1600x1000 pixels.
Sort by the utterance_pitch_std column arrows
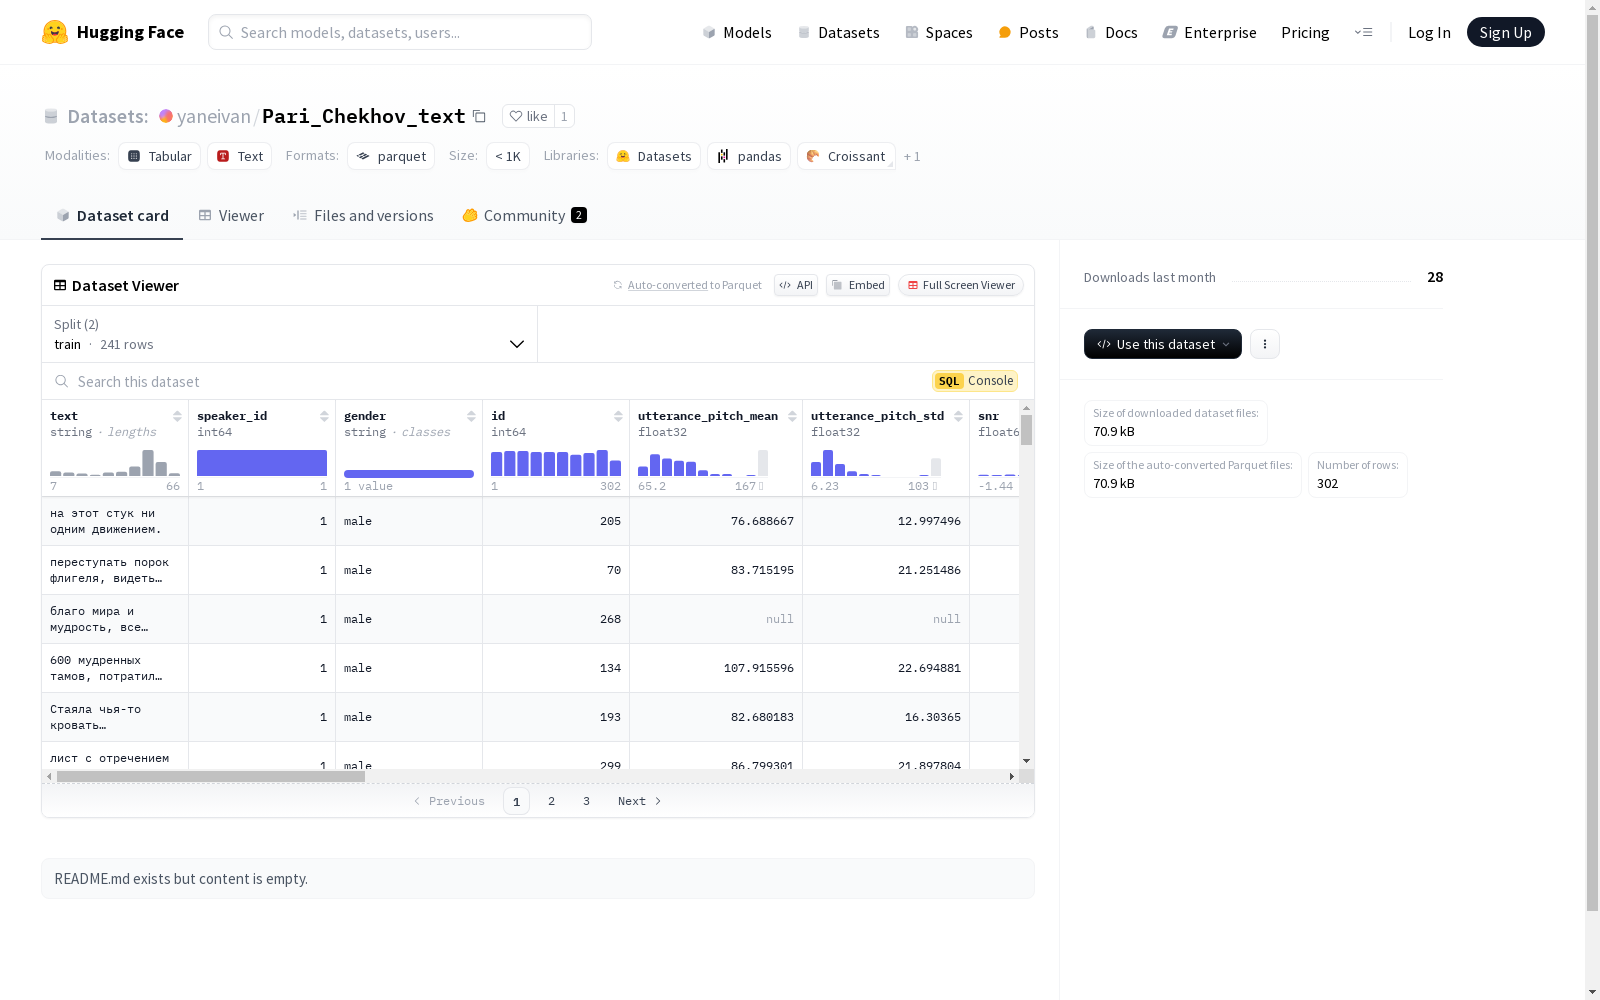click(958, 416)
